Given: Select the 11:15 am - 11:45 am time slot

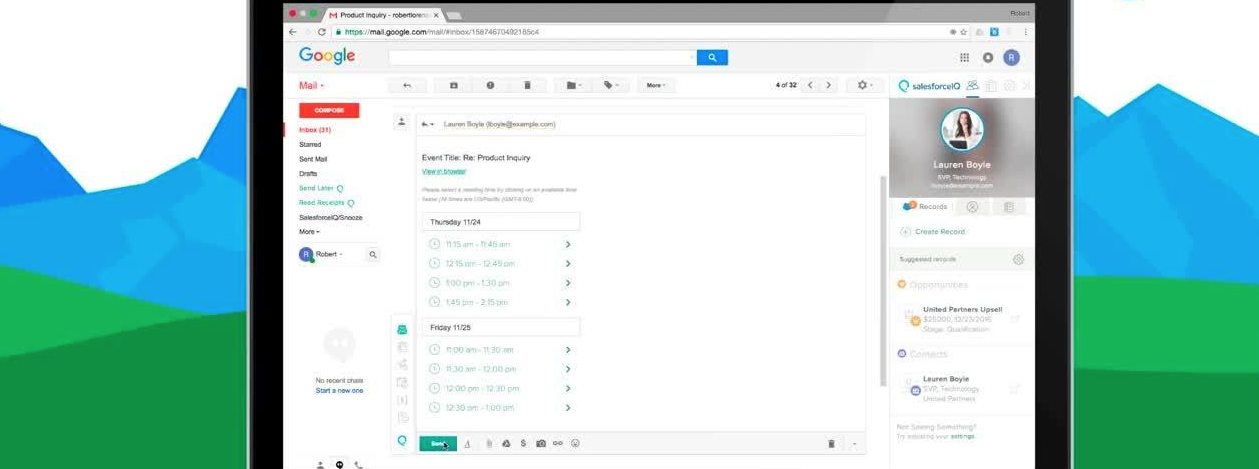Looking at the screenshot, I should (x=478, y=244).
